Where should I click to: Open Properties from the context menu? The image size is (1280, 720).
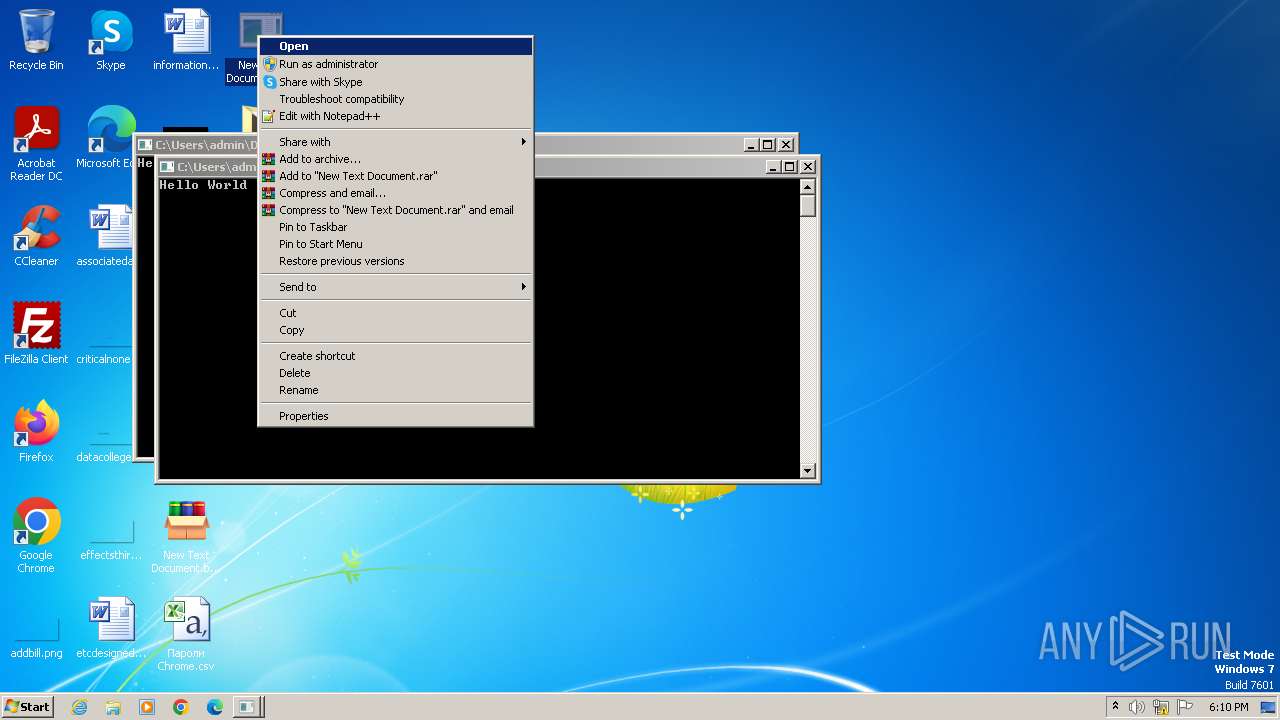(395, 416)
